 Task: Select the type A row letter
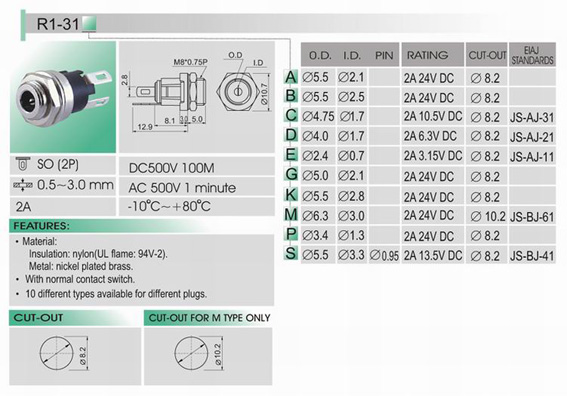pos(291,77)
